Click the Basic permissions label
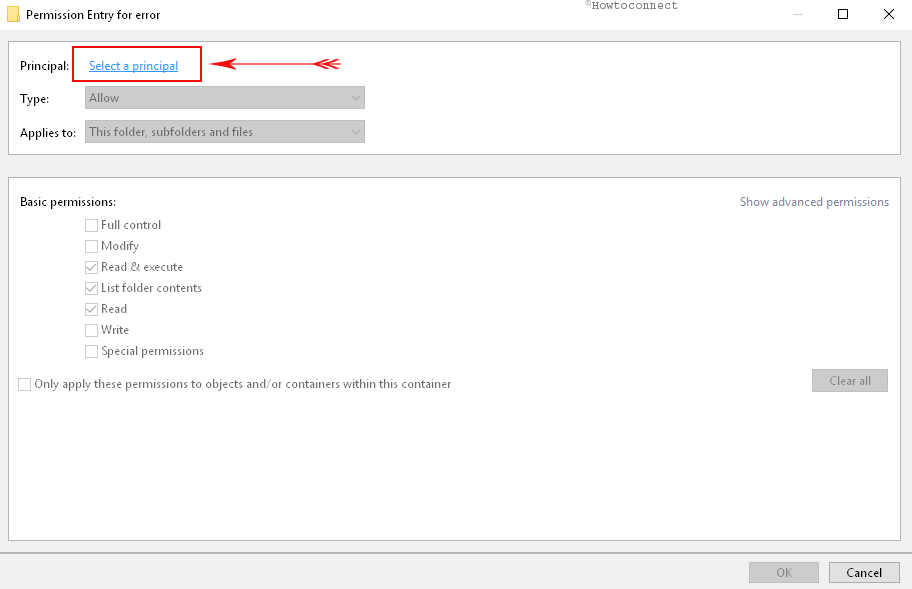This screenshot has height=589, width=912. click(x=68, y=202)
